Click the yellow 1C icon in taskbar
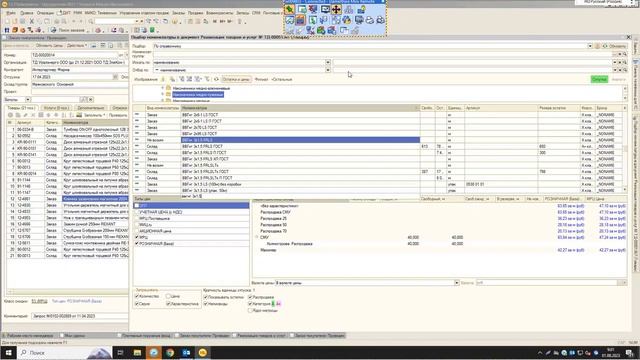This screenshot has width=640, height=360. tap(203, 352)
